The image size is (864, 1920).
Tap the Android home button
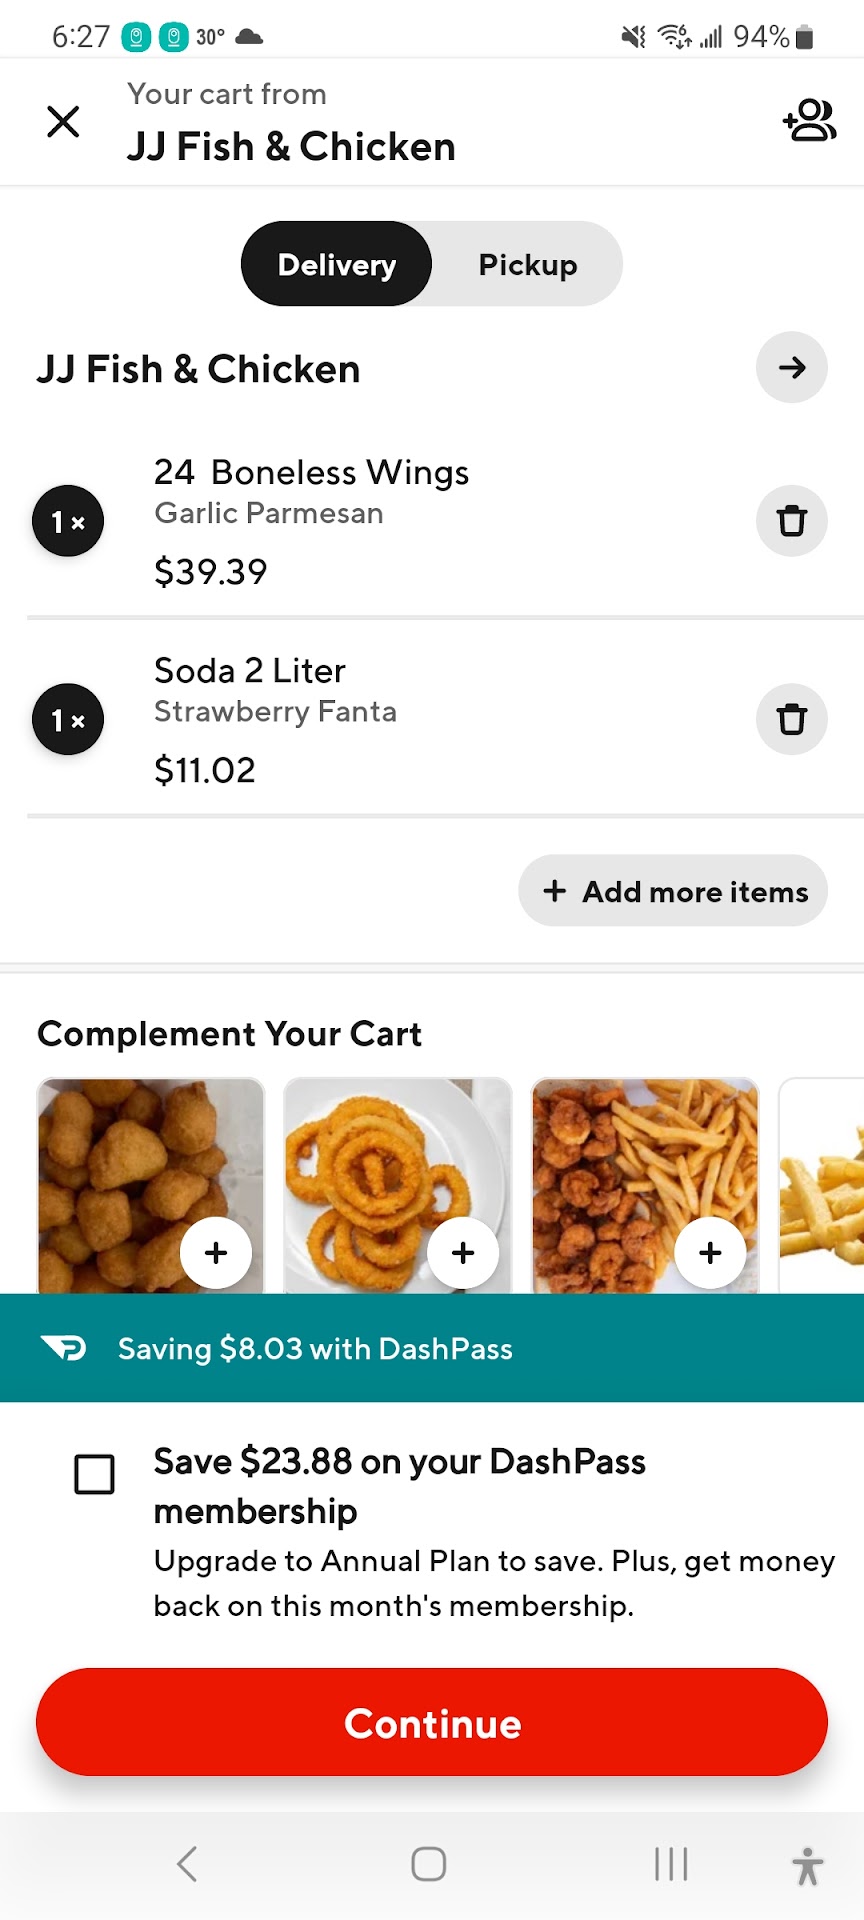pyautogui.click(x=429, y=1864)
